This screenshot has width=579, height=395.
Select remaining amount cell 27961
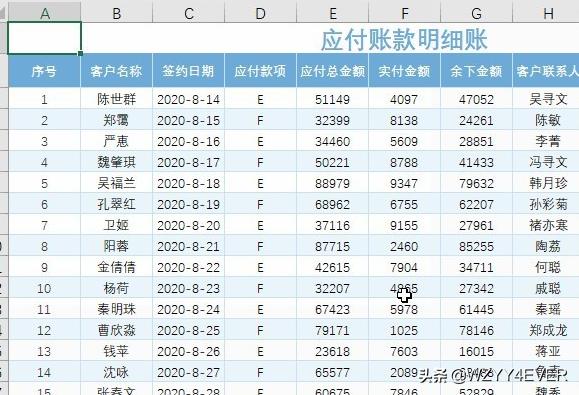coord(476,225)
